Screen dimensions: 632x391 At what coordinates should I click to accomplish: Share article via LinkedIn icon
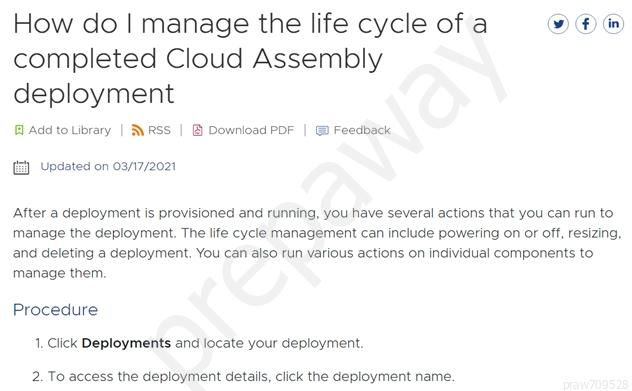pyautogui.click(x=613, y=24)
